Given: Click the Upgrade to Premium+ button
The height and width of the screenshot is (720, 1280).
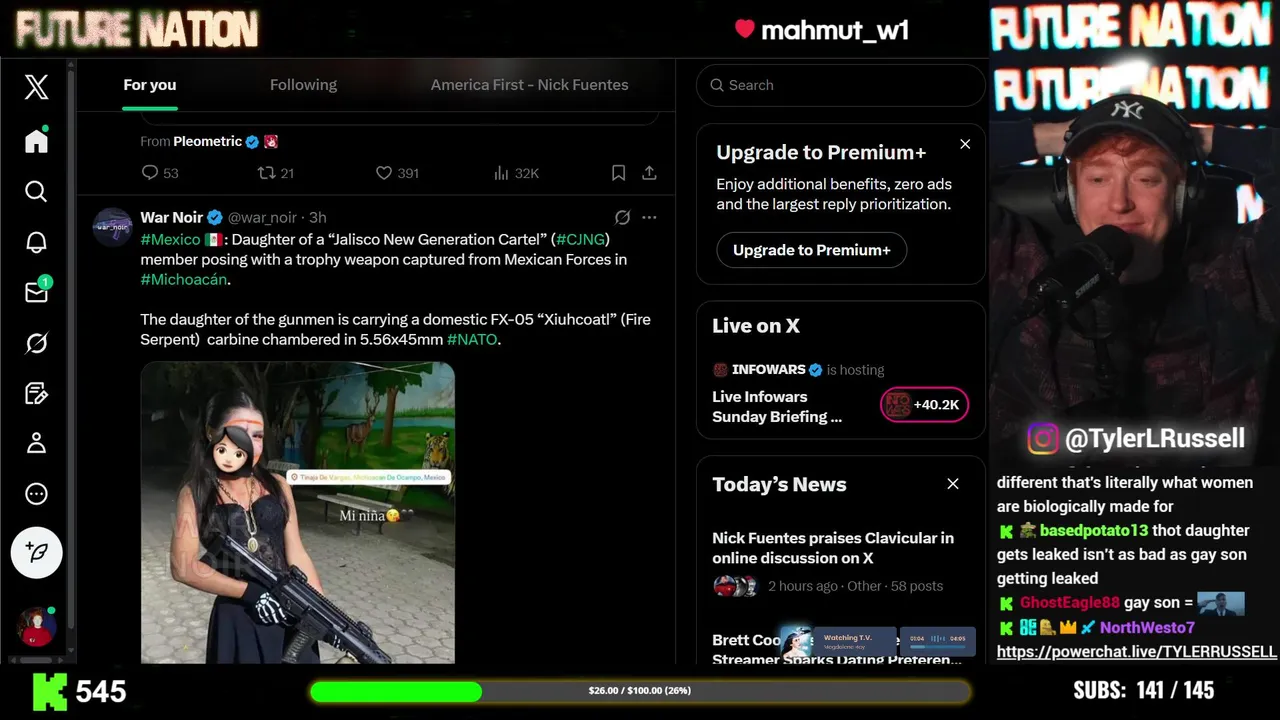Looking at the screenshot, I should pos(811,250).
